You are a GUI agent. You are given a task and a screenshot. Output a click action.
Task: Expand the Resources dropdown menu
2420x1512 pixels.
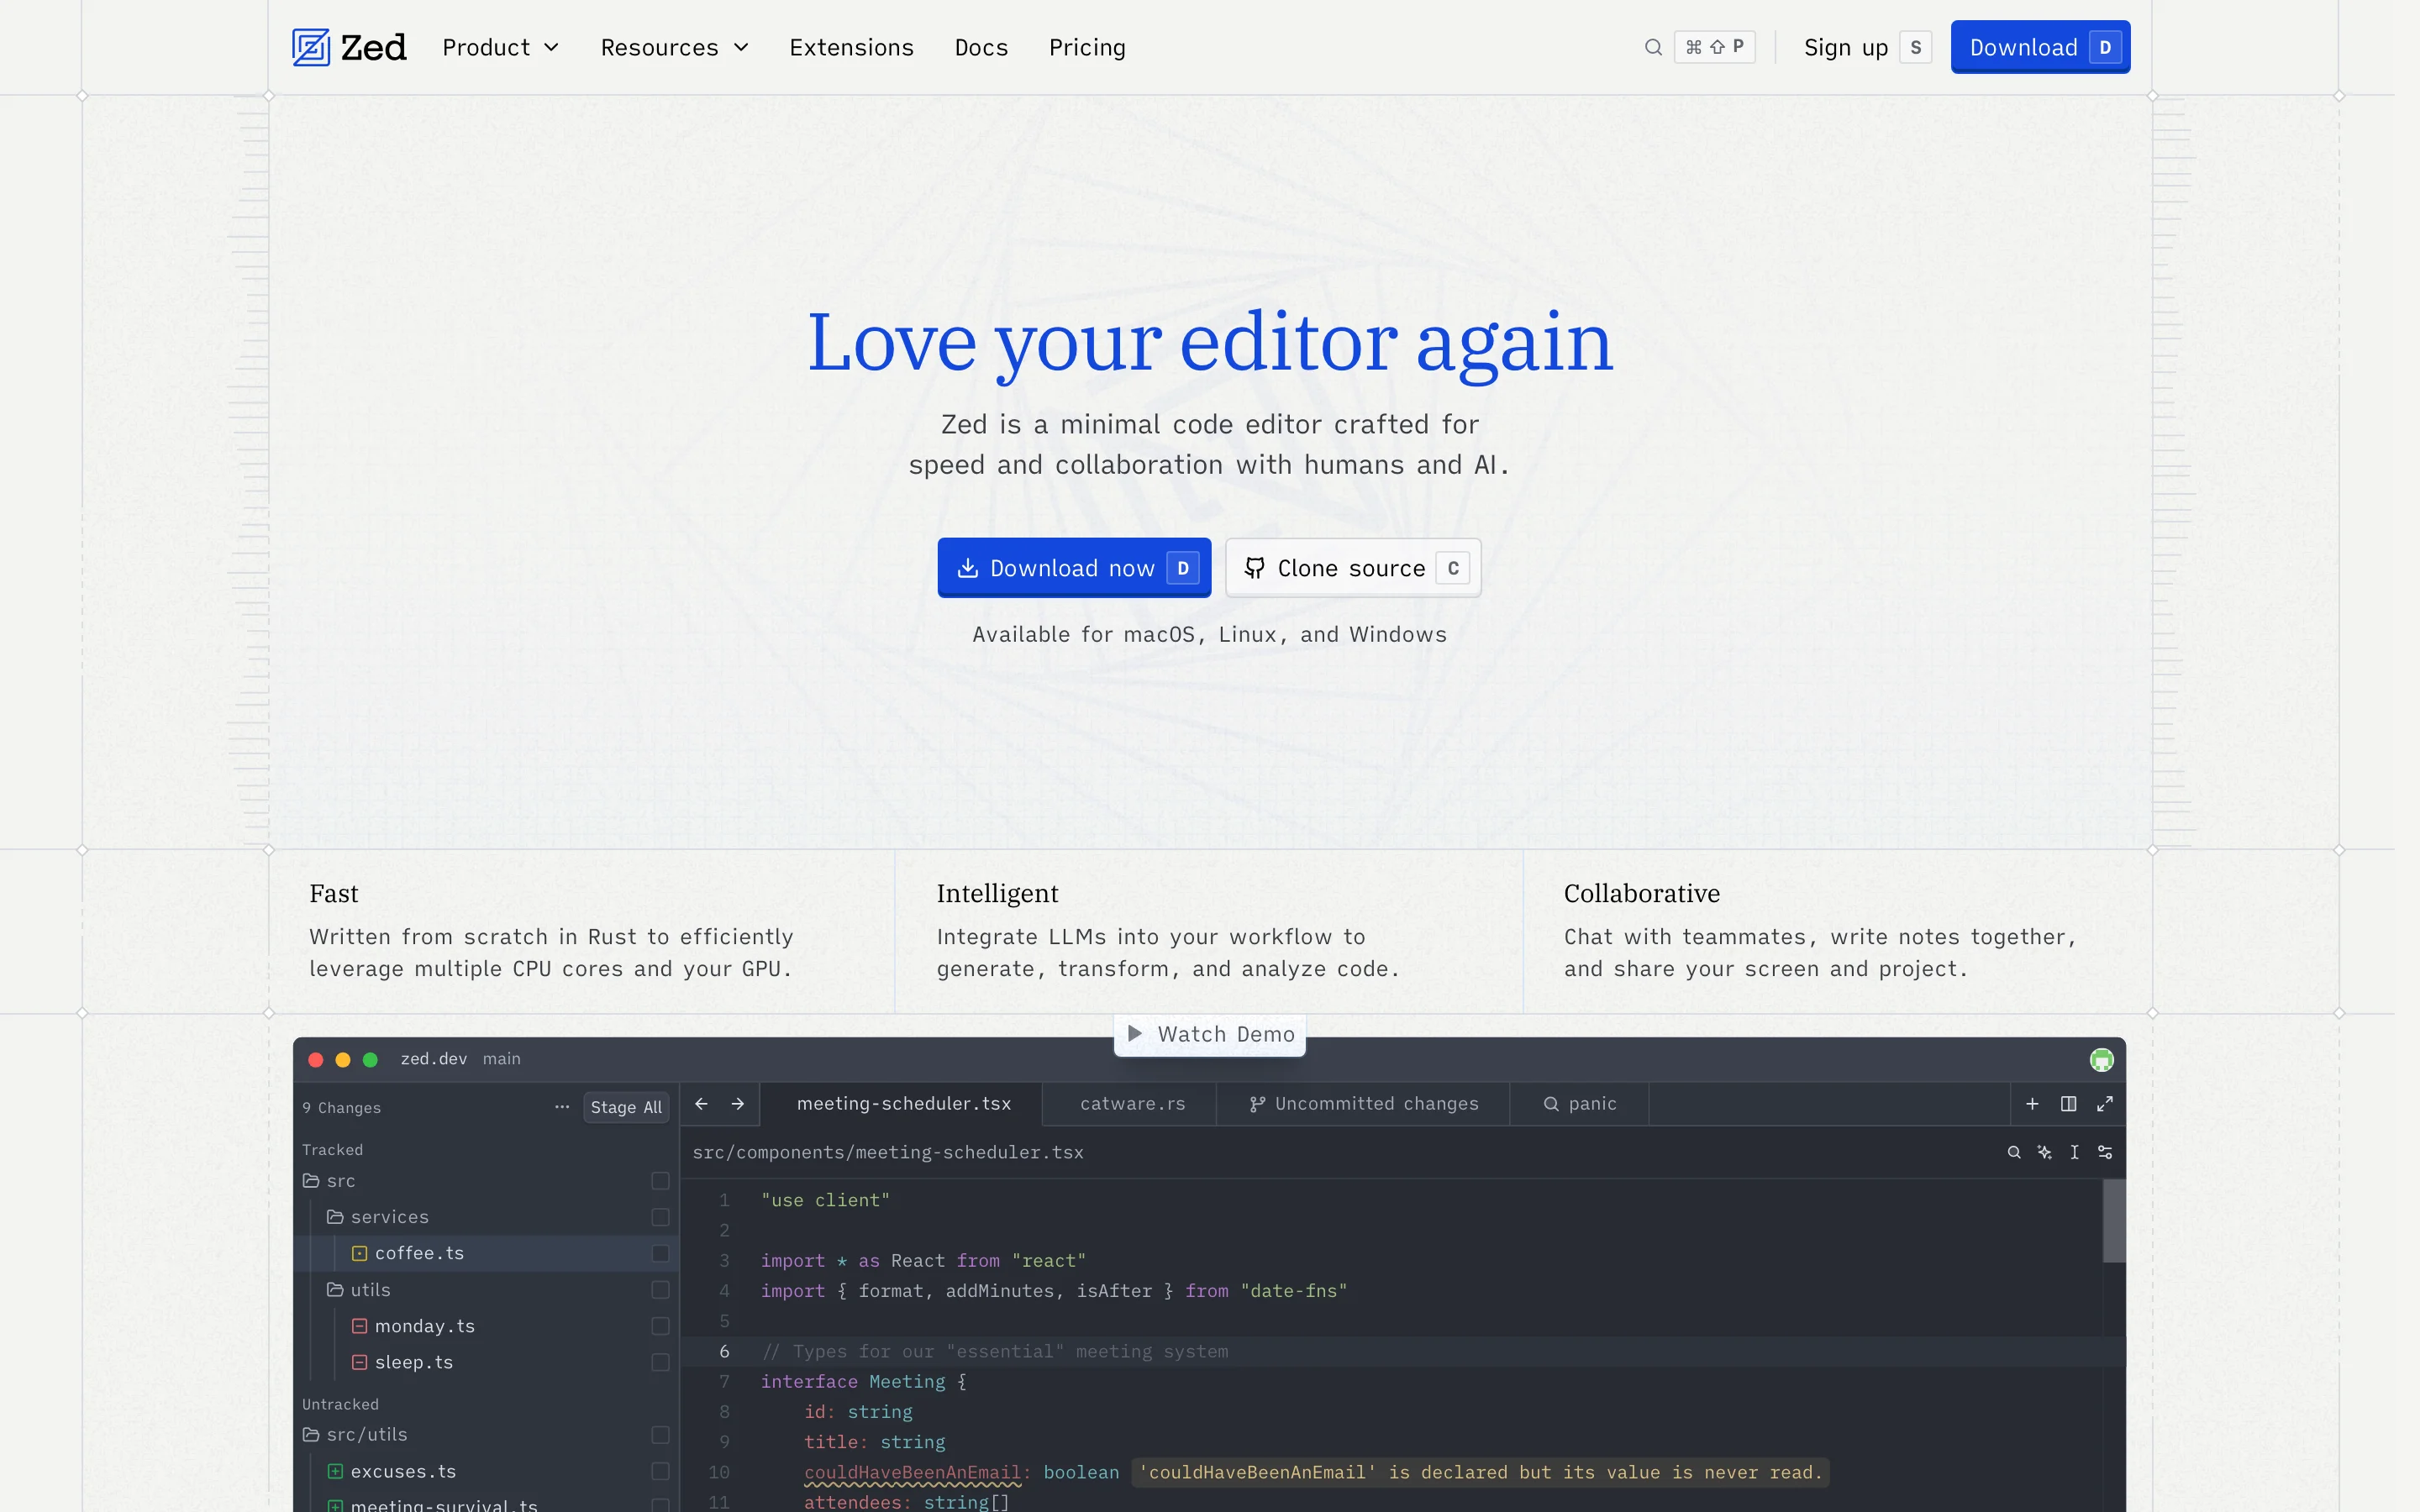(x=674, y=47)
